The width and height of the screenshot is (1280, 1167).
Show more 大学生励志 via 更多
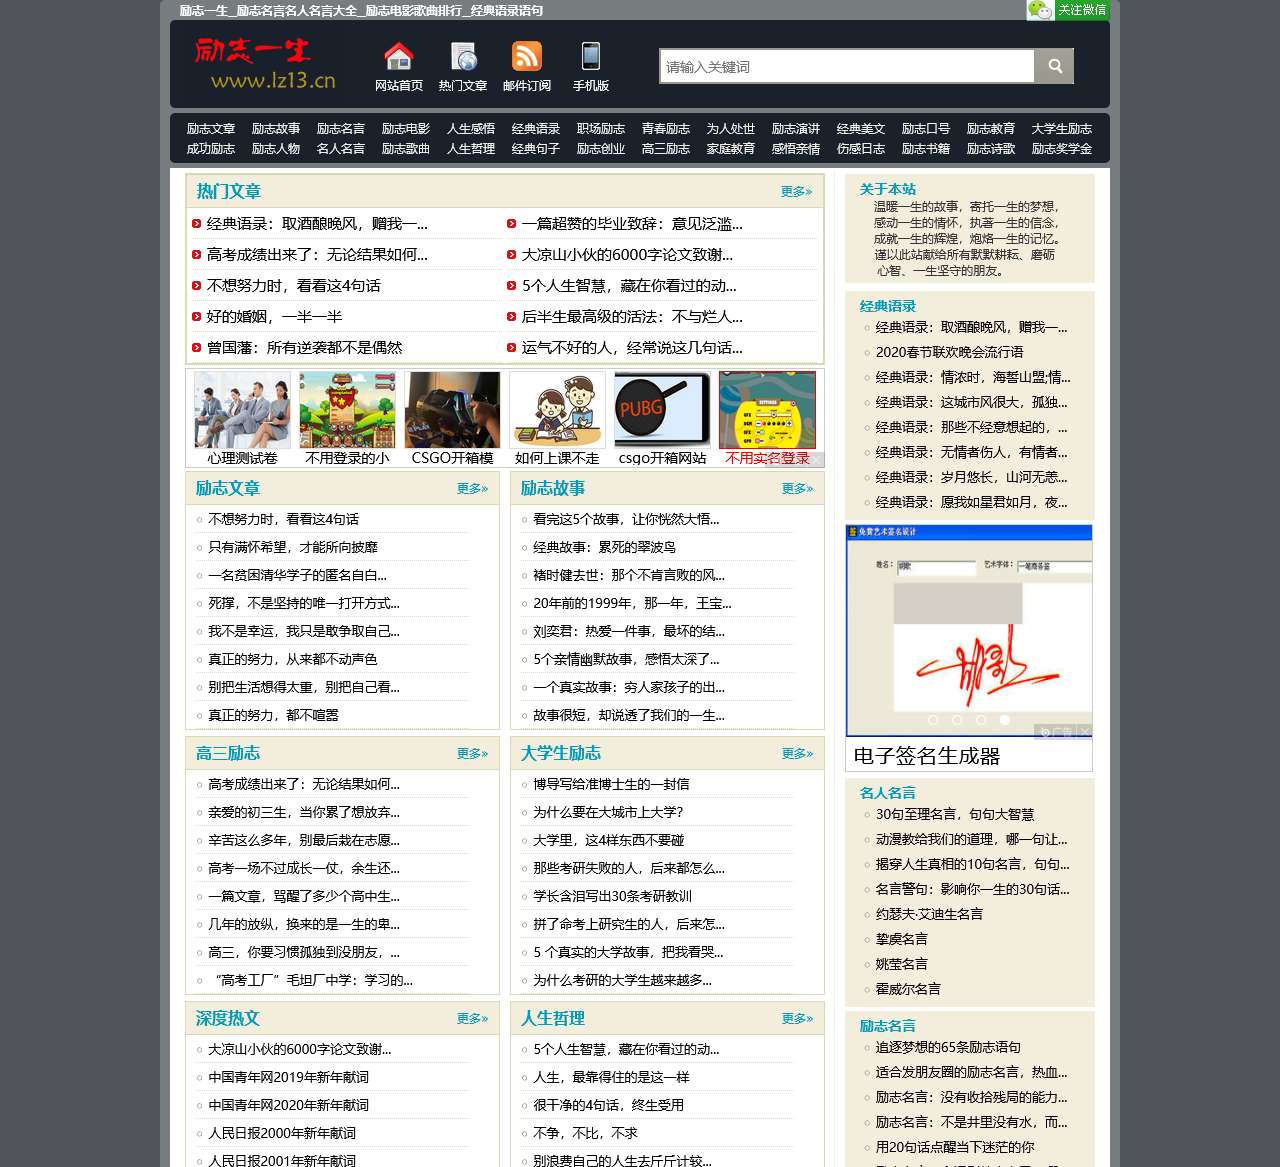pos(797,754)
